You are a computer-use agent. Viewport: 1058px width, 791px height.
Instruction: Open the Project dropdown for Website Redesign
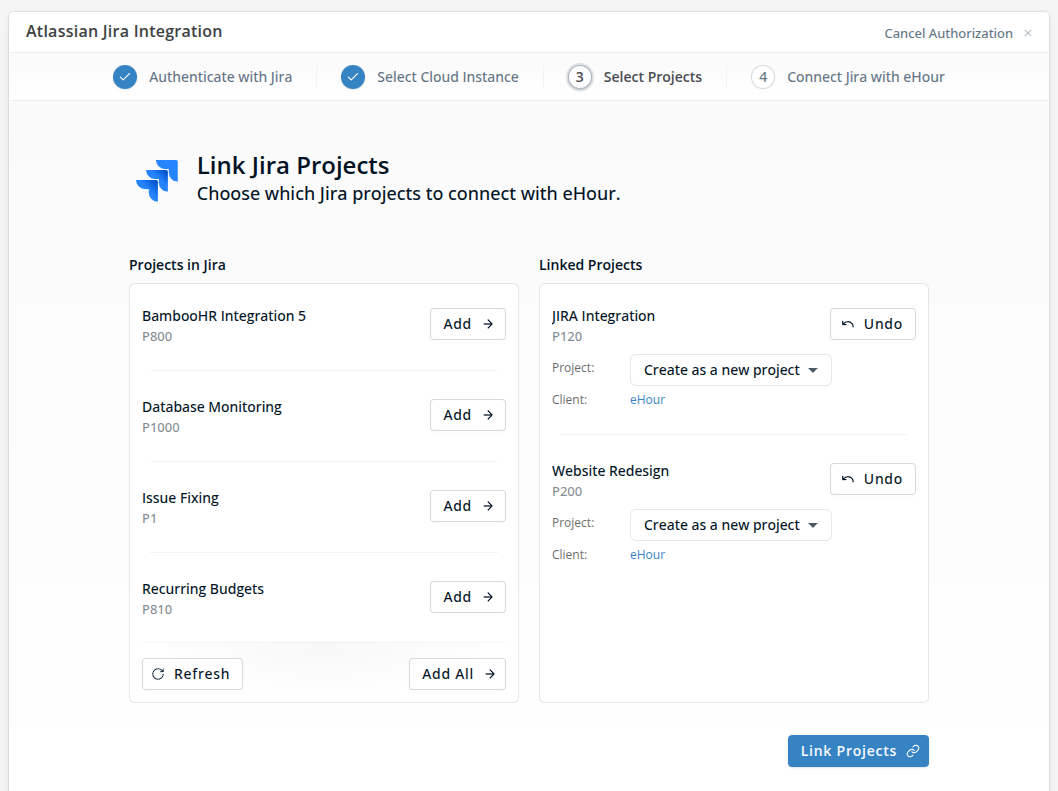coord(731,525)
